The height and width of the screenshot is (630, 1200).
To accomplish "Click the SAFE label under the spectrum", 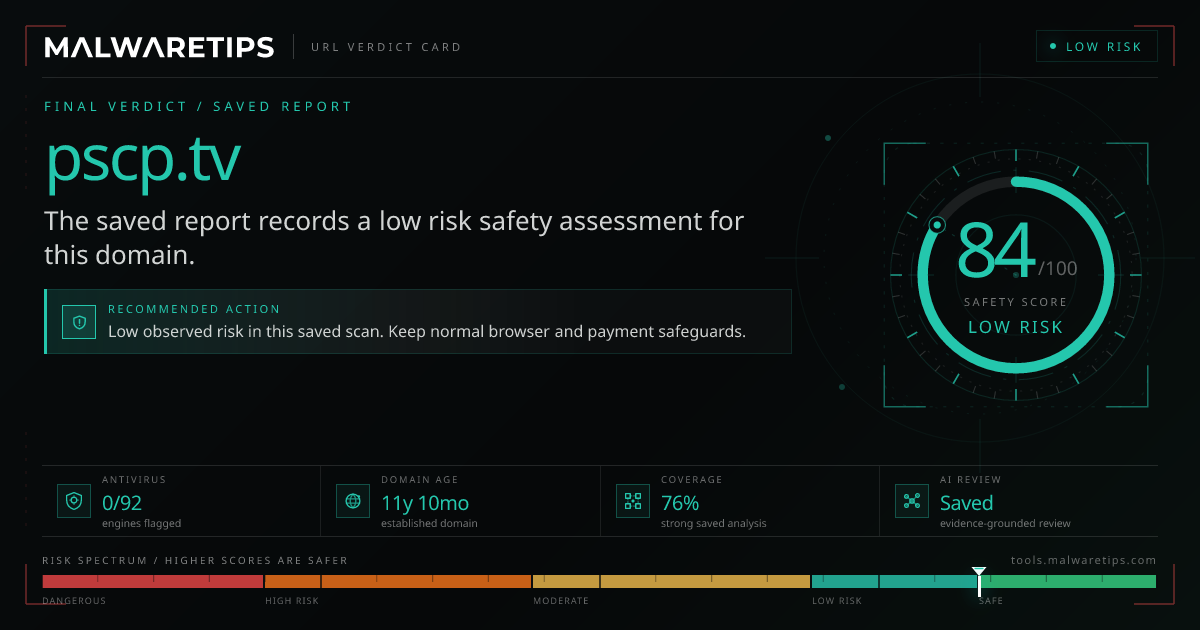I will [x=991, y=601].
